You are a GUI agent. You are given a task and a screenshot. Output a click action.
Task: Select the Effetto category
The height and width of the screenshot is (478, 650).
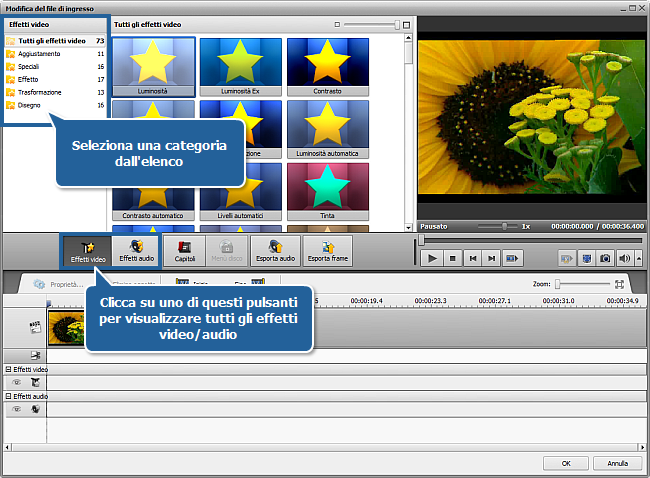[x=55, y=80]
